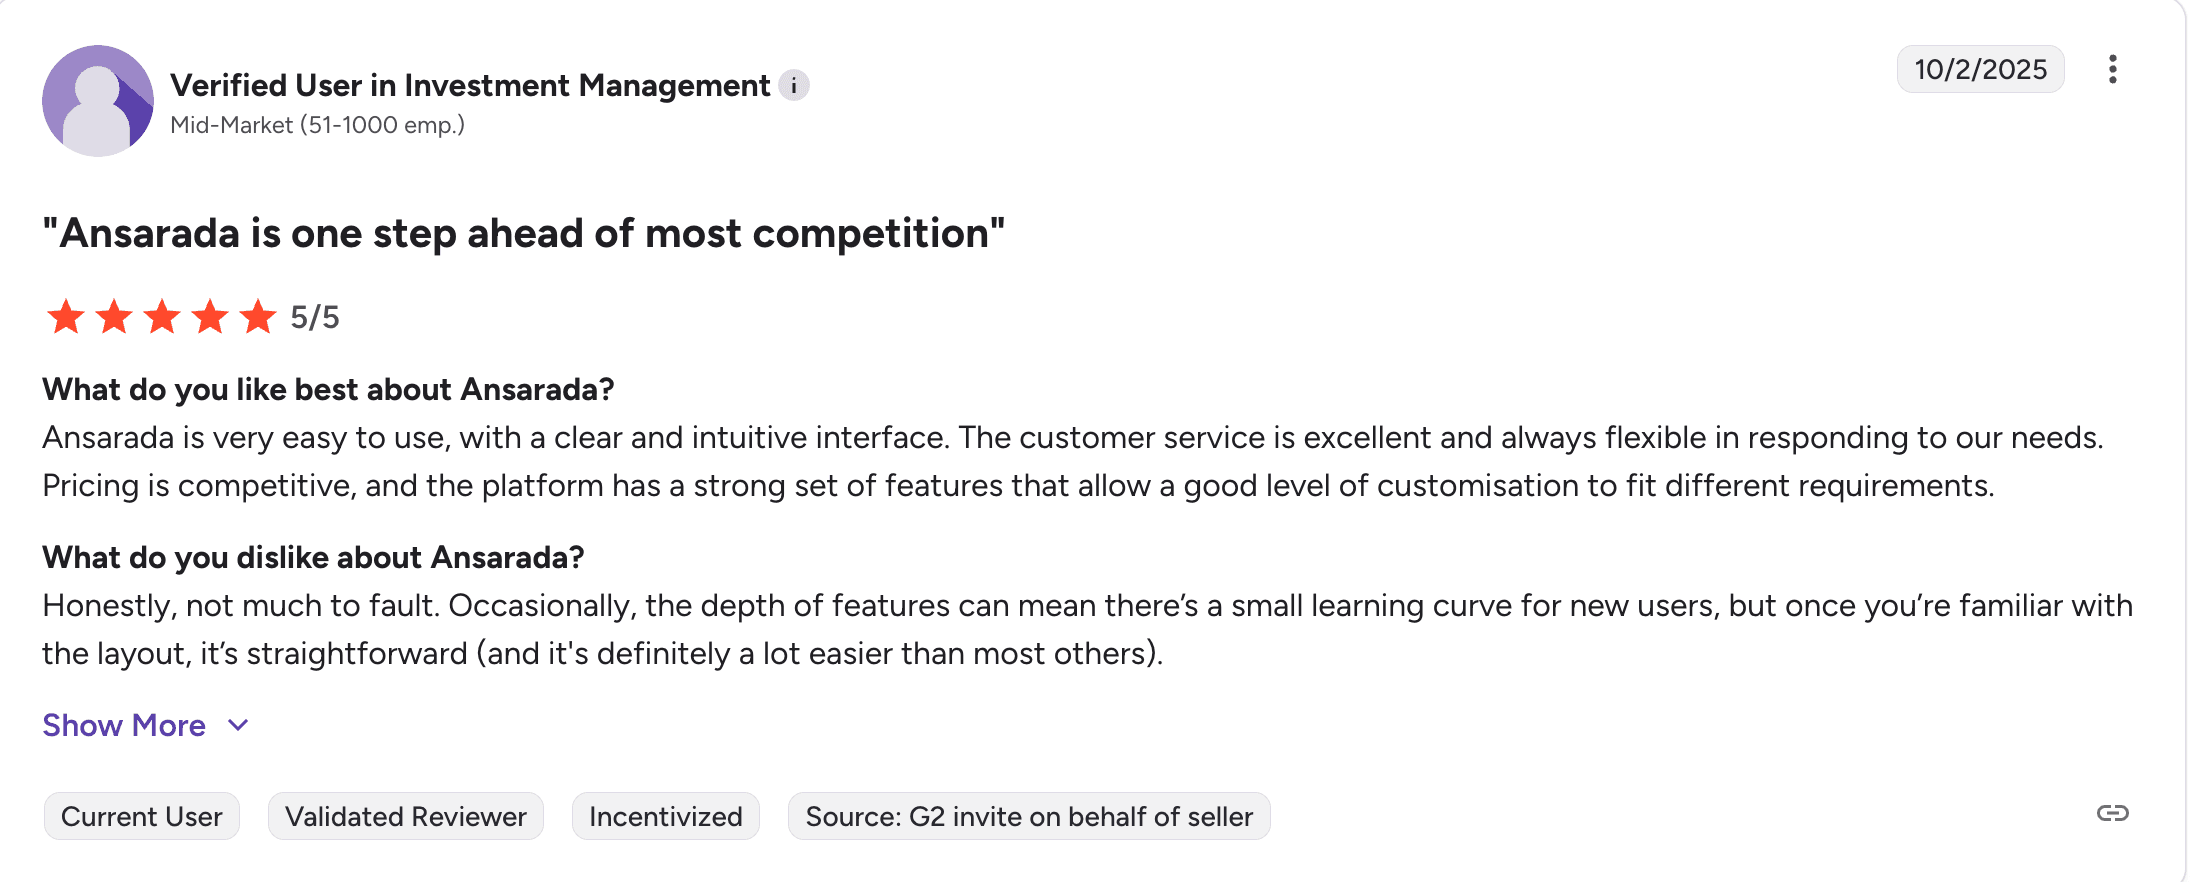
Task: Click the 10/2/2025 date badge
Action: [1980, 69]
